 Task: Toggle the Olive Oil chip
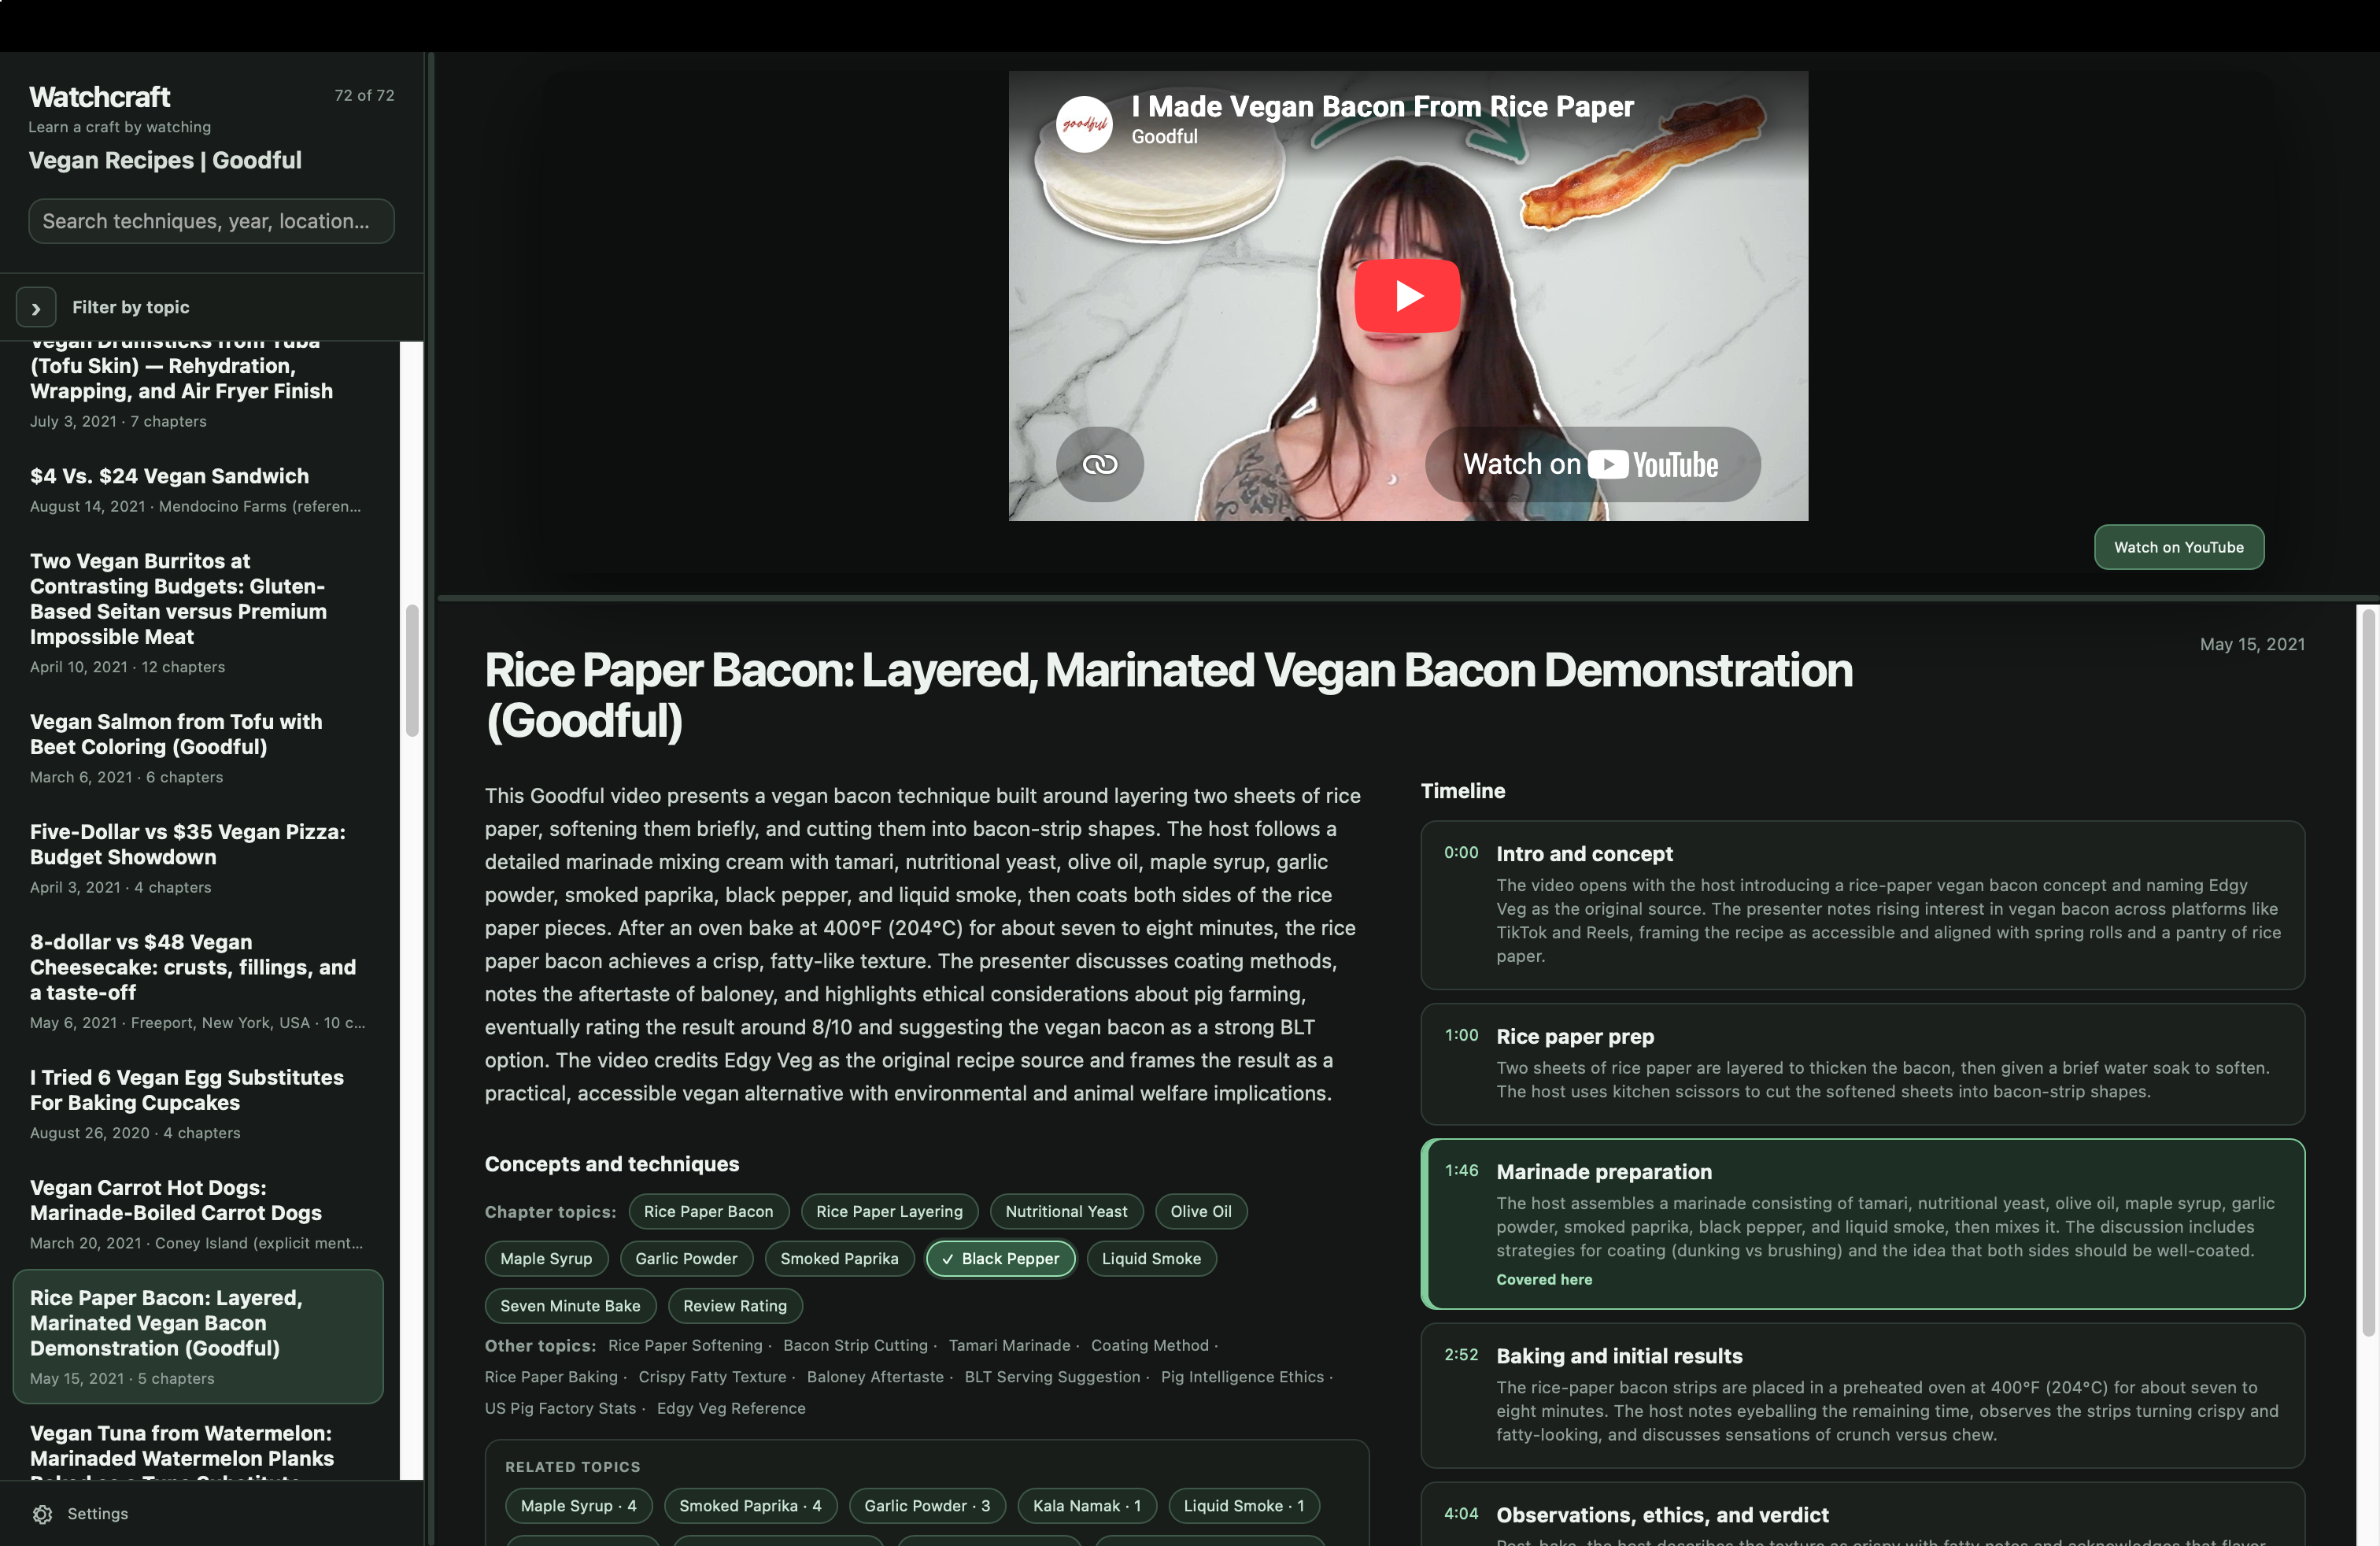(x=1200, y=1211)
